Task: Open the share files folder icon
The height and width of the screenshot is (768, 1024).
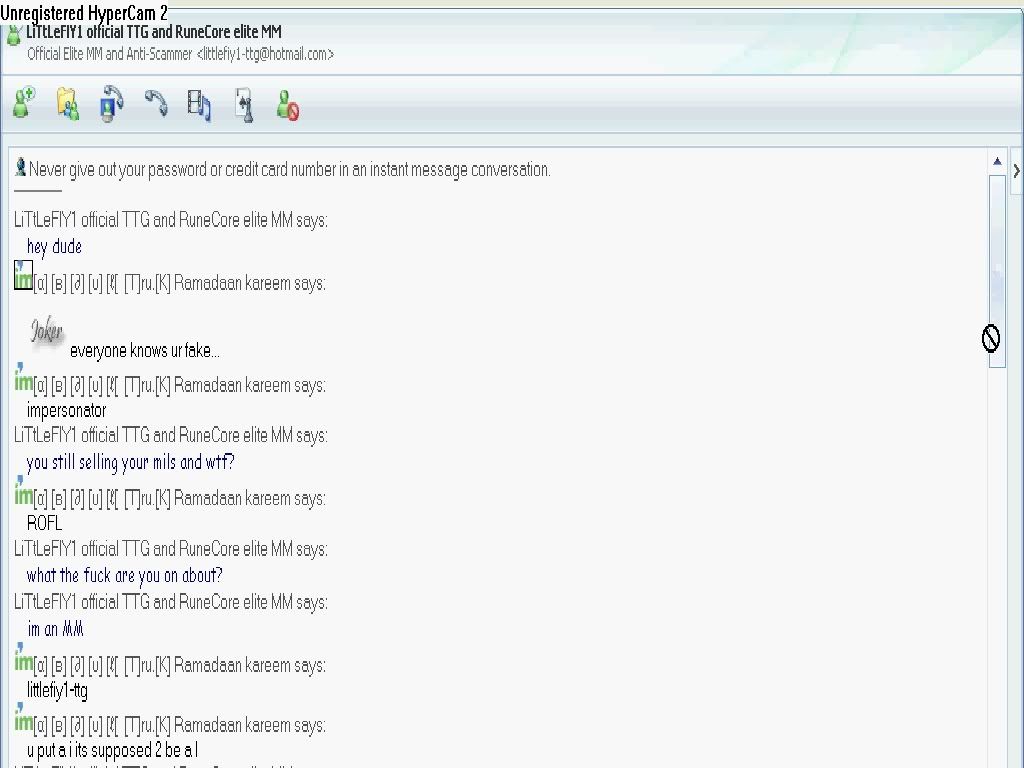Action: pyautogui.click(x=67, y=104)
